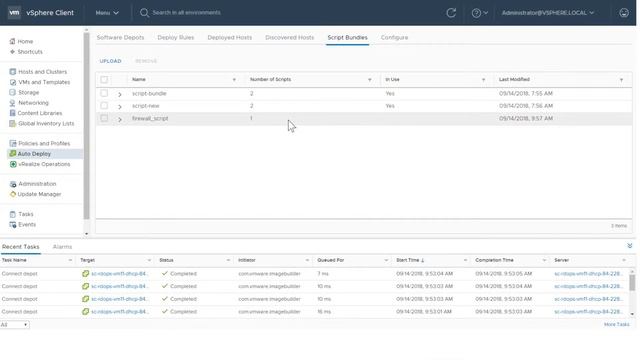
Task: Open the Name column filter arrow
Action: pyautogui.click(x=234, y=80)
